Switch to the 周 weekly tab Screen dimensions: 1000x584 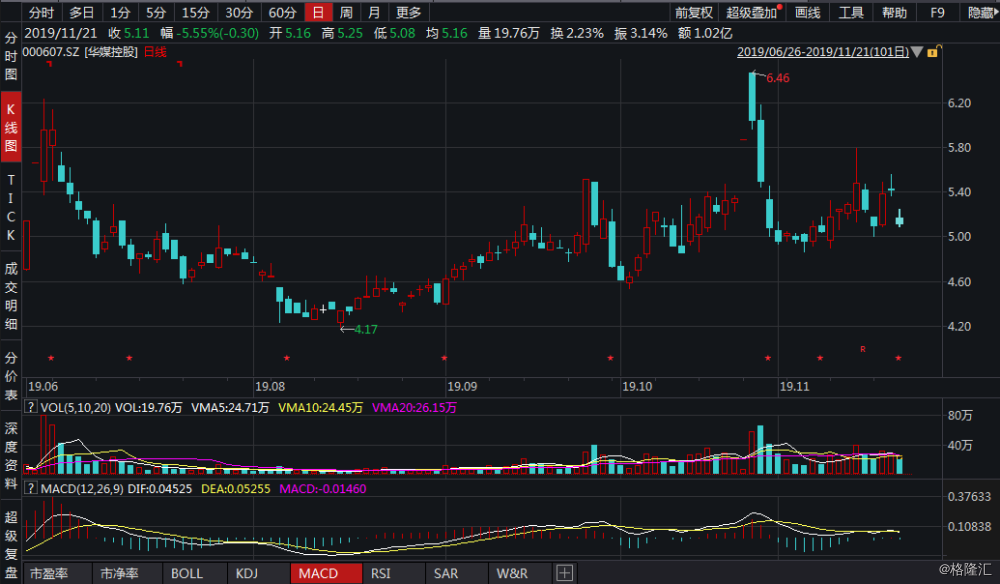coord(346,12)
